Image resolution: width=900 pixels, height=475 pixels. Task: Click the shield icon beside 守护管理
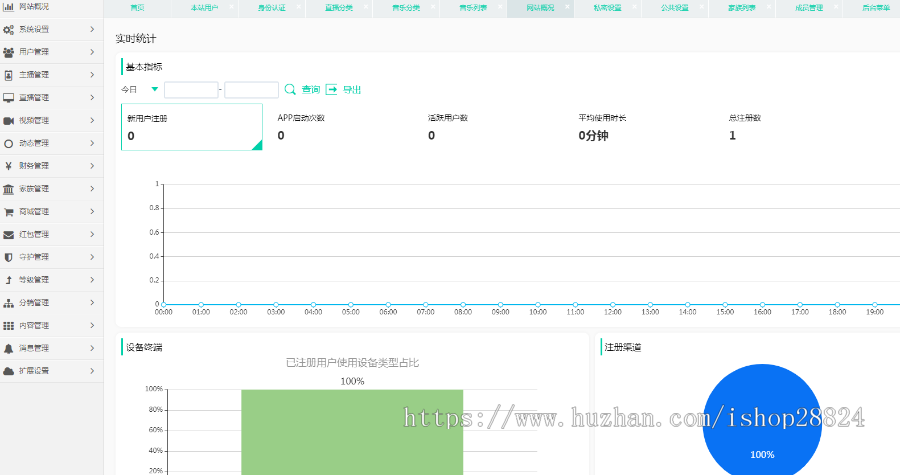click(x=9, y=257)
